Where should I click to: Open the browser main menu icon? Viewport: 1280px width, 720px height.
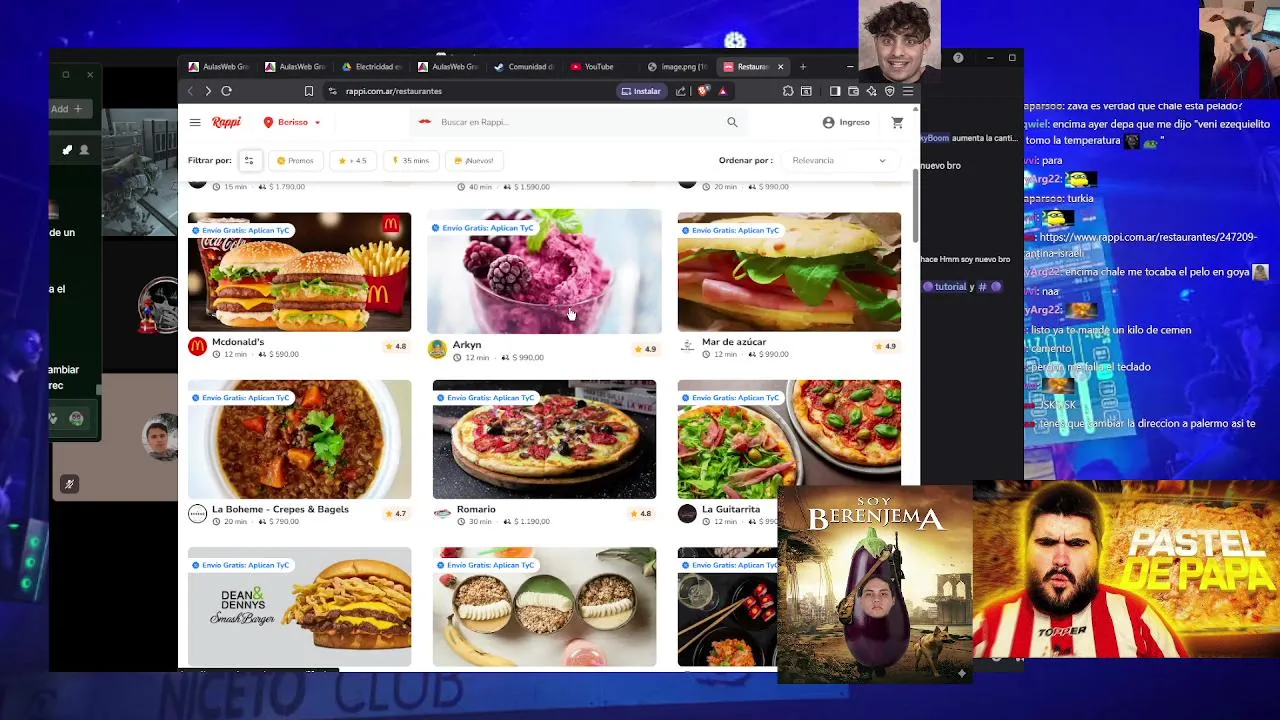907,91
